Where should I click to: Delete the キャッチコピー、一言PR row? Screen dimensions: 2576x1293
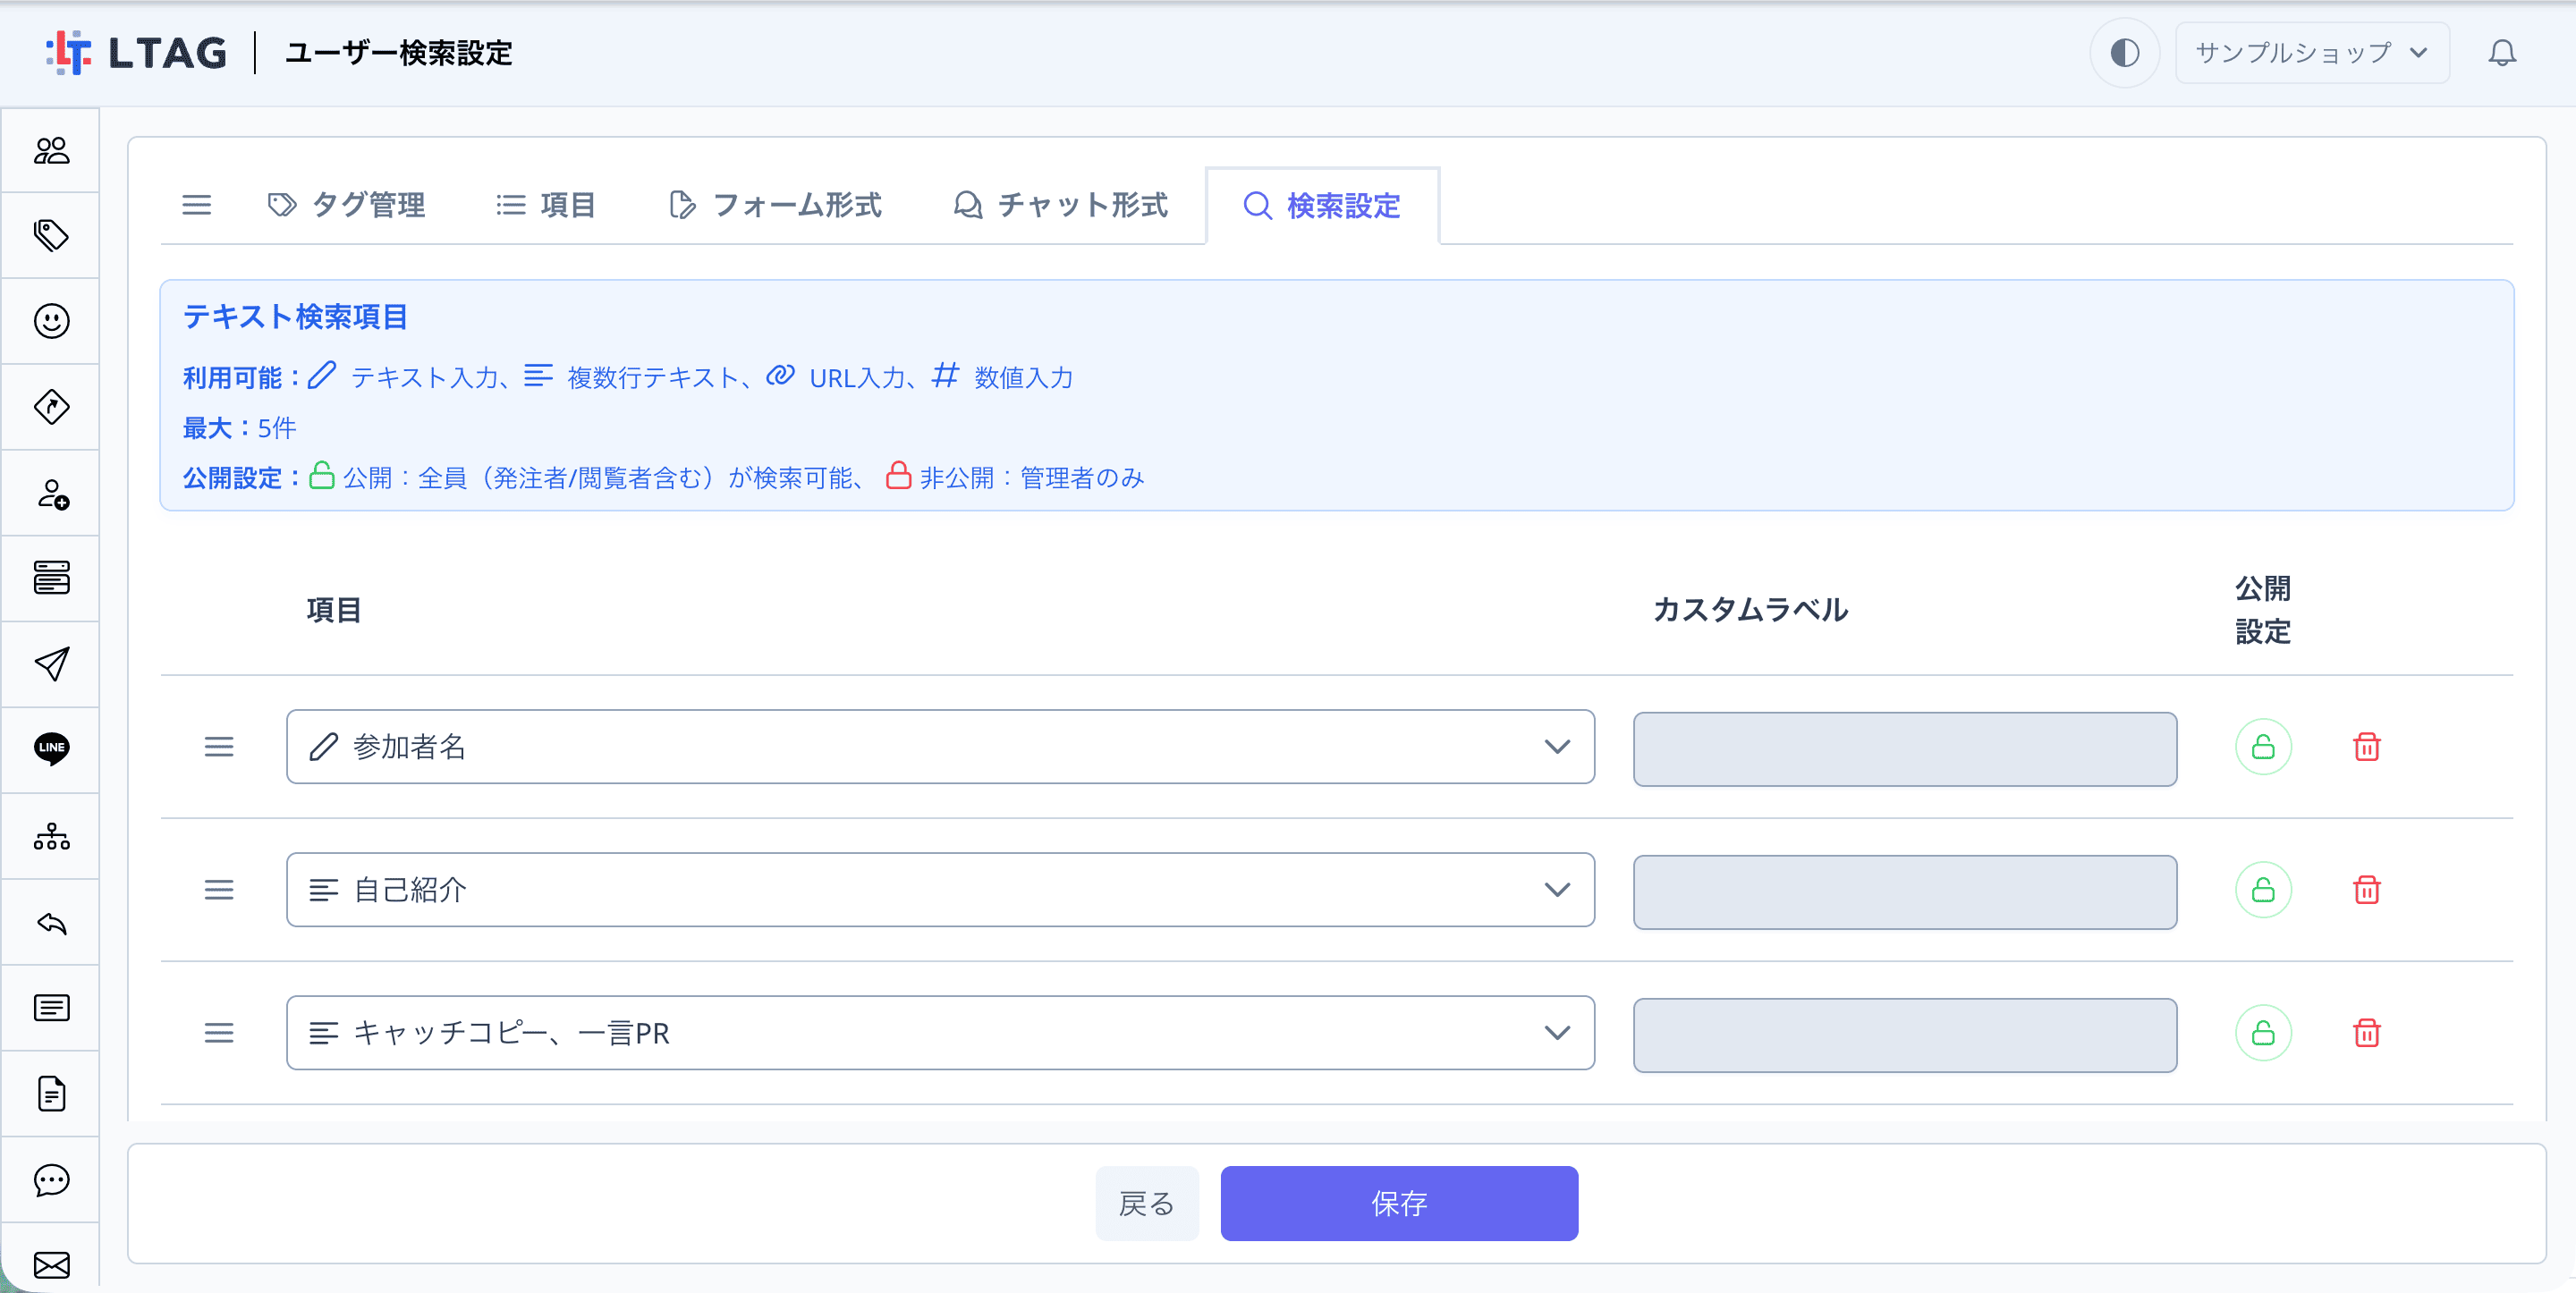tap(2366, 1033)
